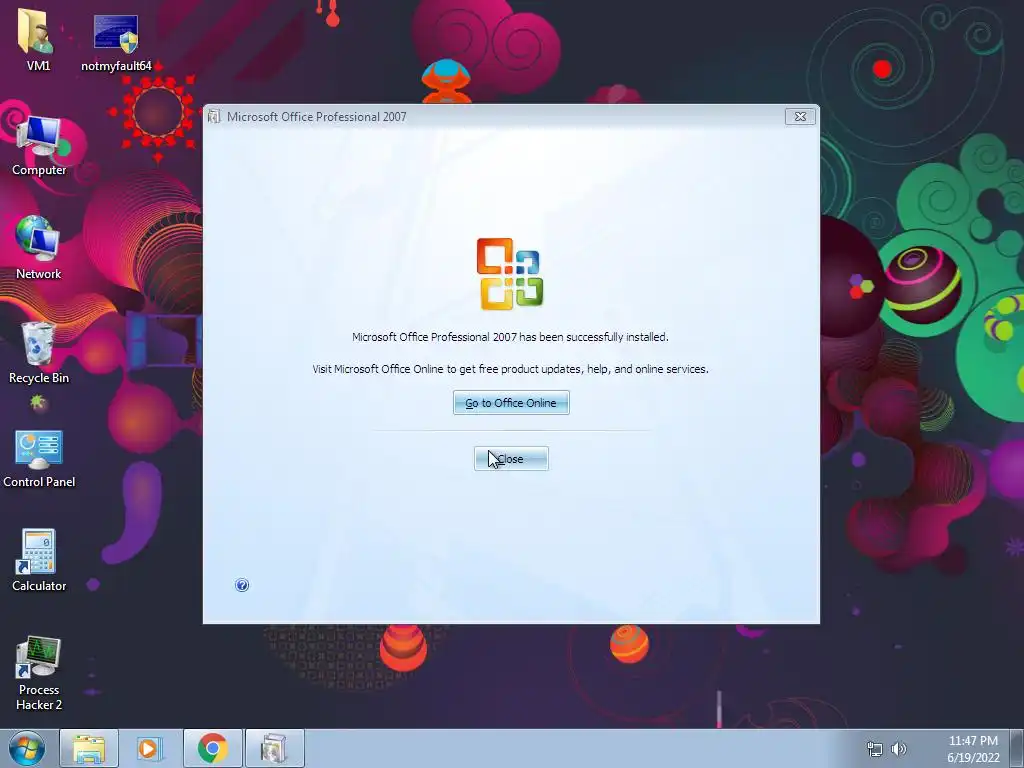Select the Network desktop icon

click(x=38, y=248)
